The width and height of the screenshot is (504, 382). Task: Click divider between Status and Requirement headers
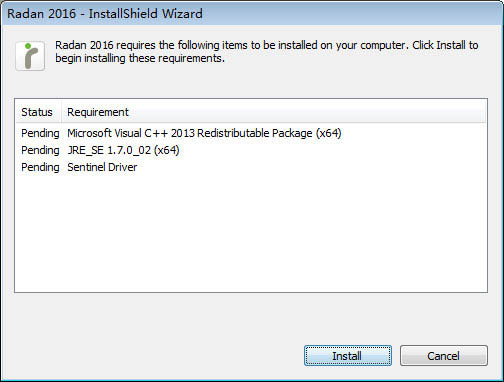61,112
